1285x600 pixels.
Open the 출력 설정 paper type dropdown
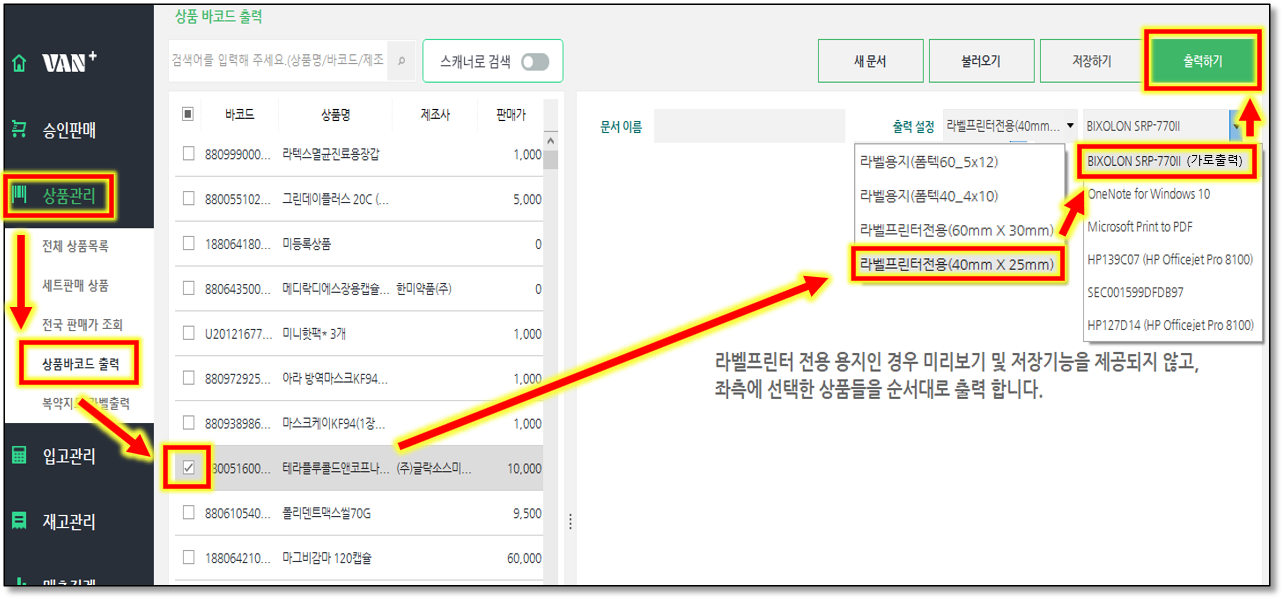(x=1011, y=126)
